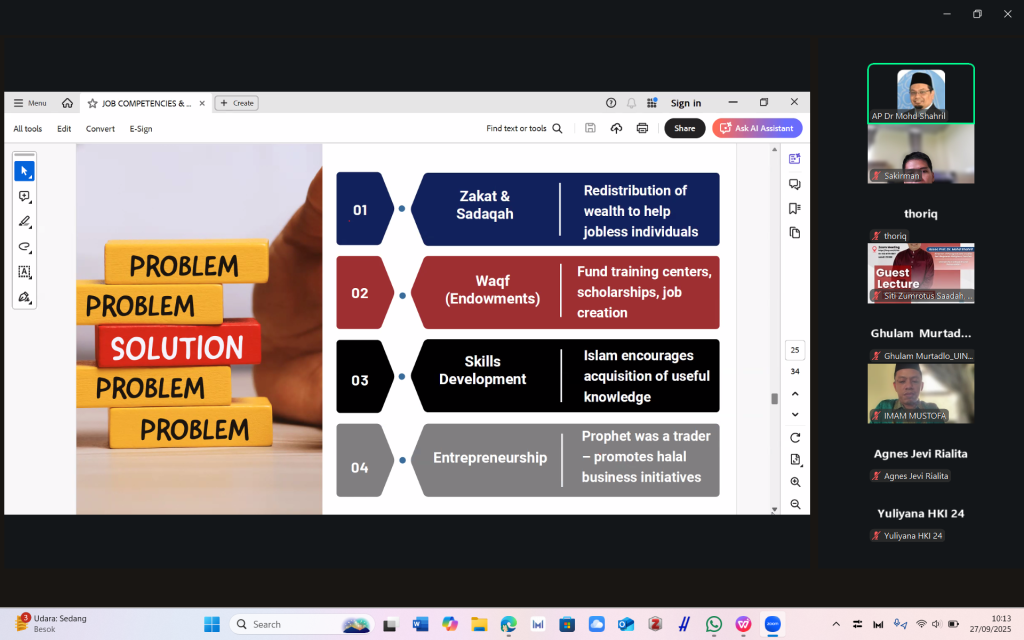Pick the highlighter pen tool
Image resolution: width=1024 pixels, height=640 pixels.
click(x=24, y=221)
